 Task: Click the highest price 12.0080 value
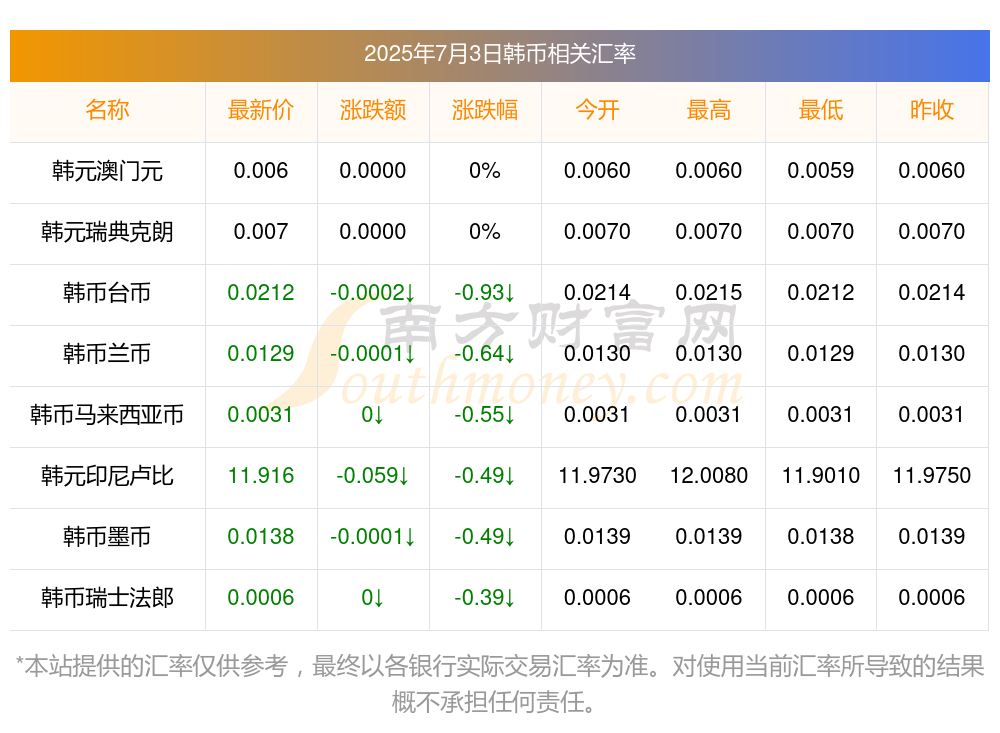click(709, 476)
